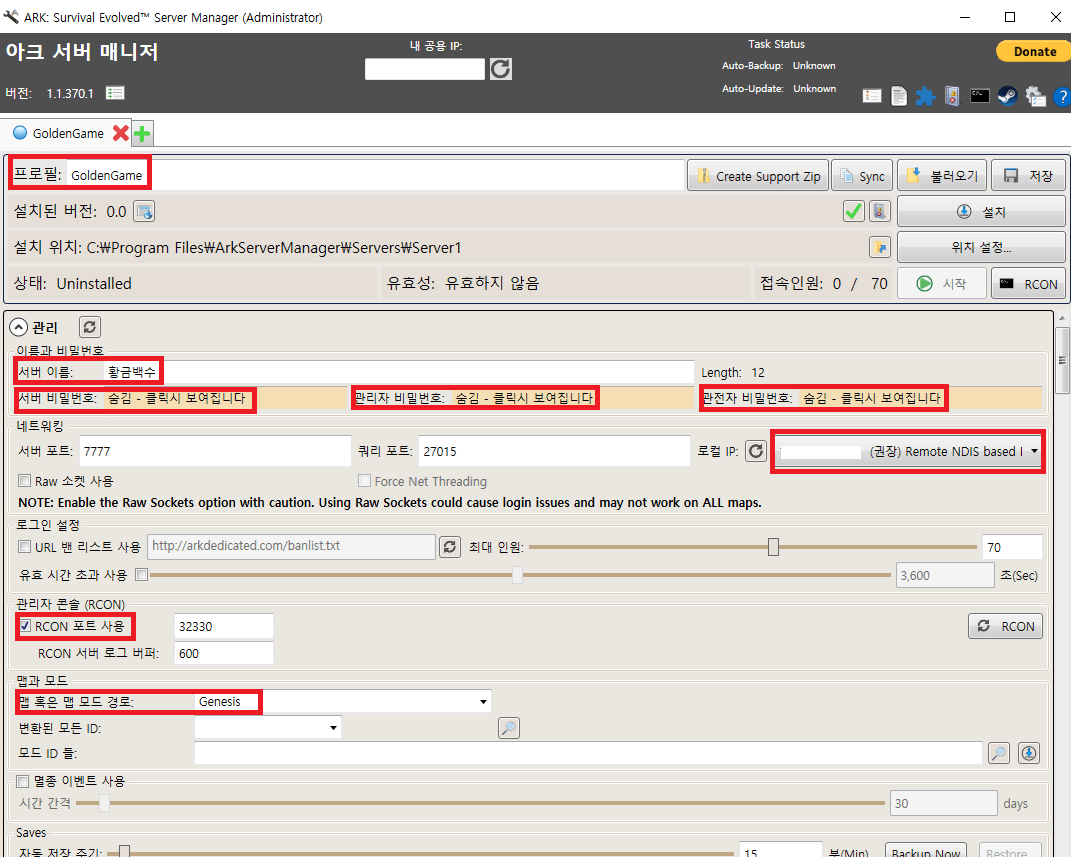Click the installed version details icon beside 0.0
This screenshot has width=1071, height=857.
(x=144, y=212)
